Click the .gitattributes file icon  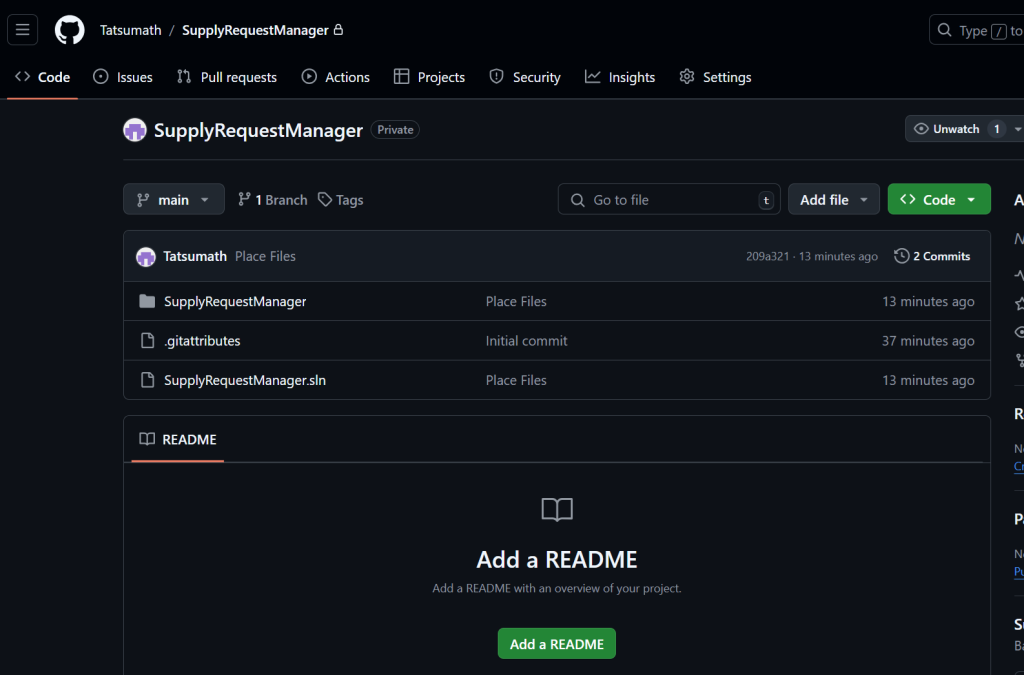point(147,341)
